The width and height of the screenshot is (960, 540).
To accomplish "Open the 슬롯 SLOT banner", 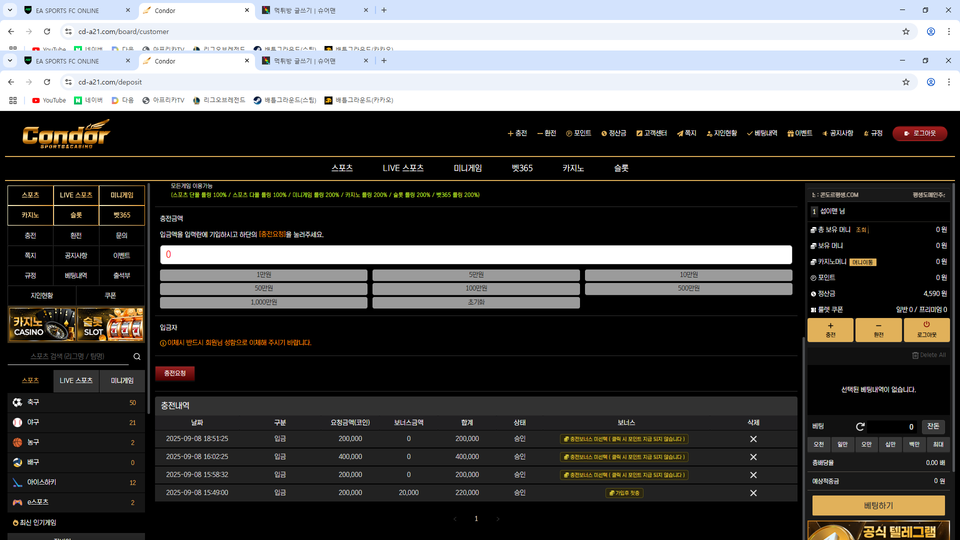I will [x=111, y=325].
